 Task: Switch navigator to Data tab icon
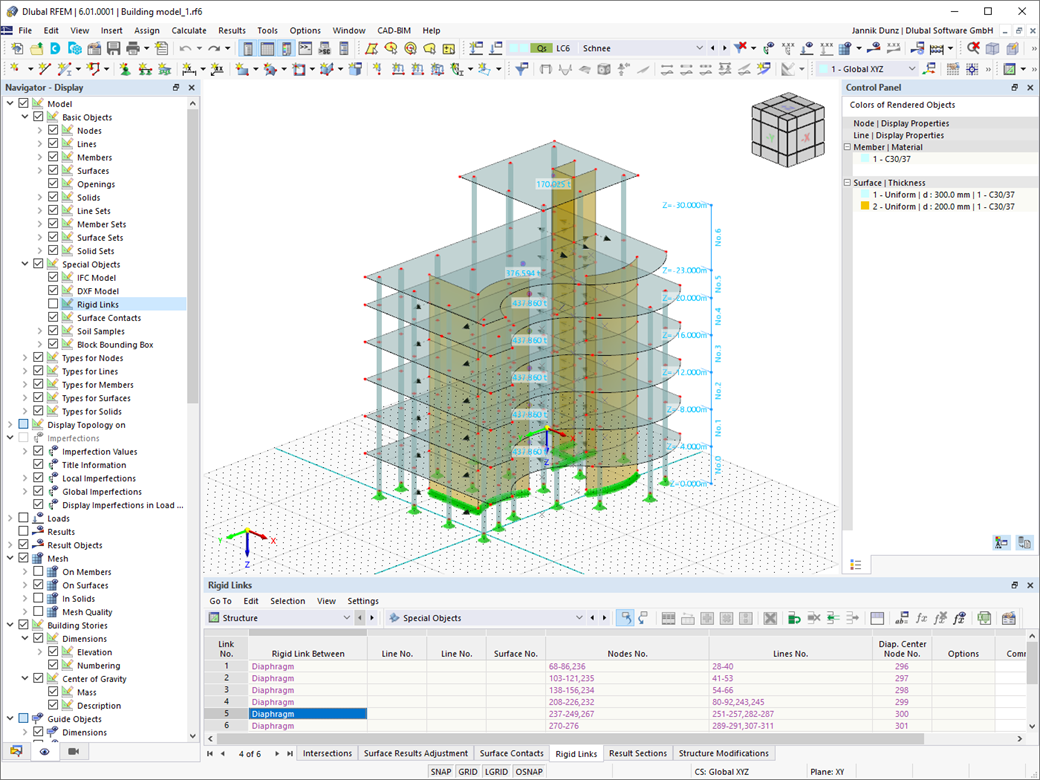(16, 751)
